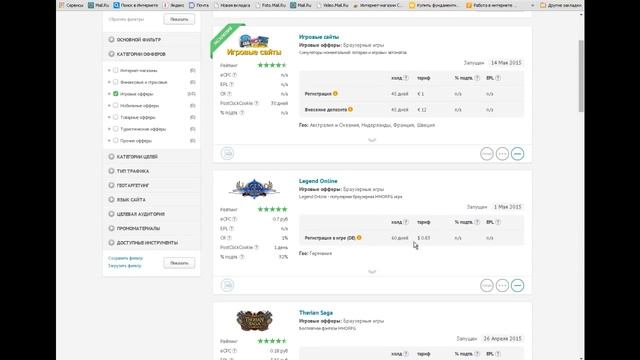Click the Игровые сайты offer logo
Image resolution: width=640 pixels, height=360 pixels.
coord(254,45)
